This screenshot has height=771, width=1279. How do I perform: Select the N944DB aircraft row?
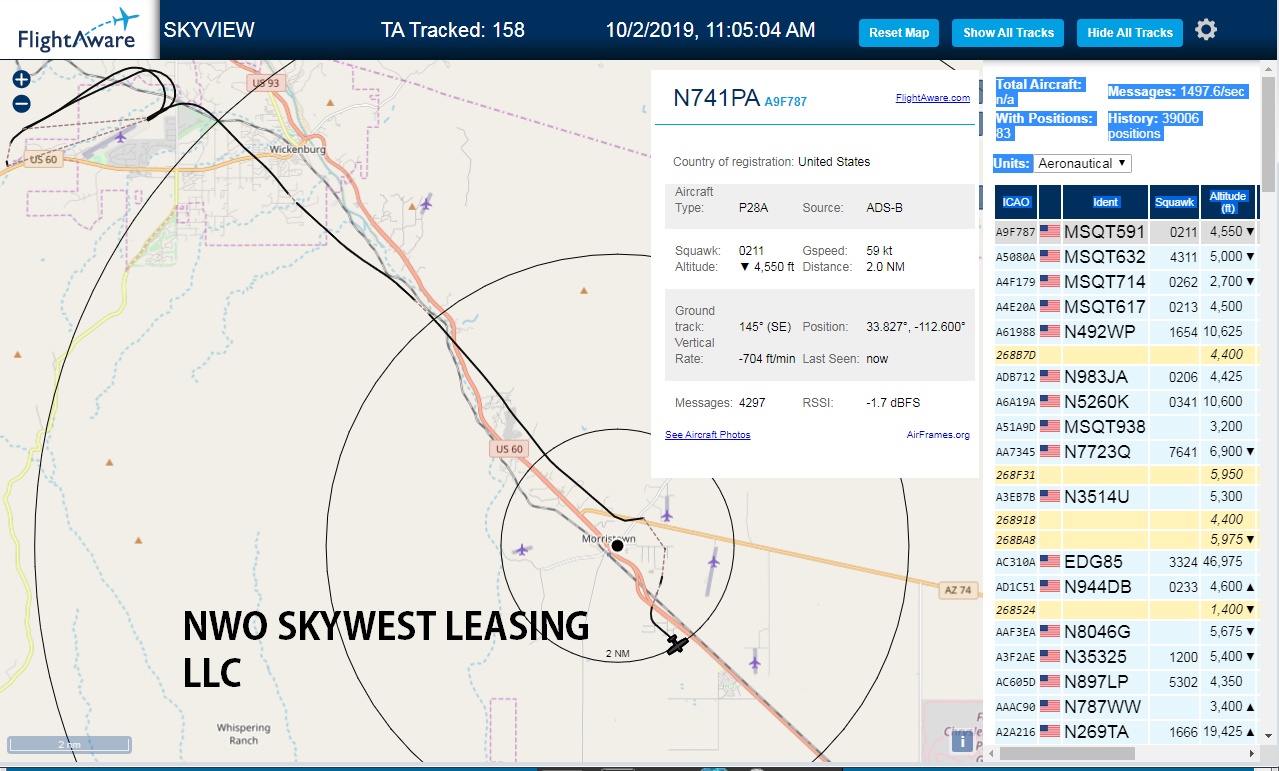click(1125, 587)
